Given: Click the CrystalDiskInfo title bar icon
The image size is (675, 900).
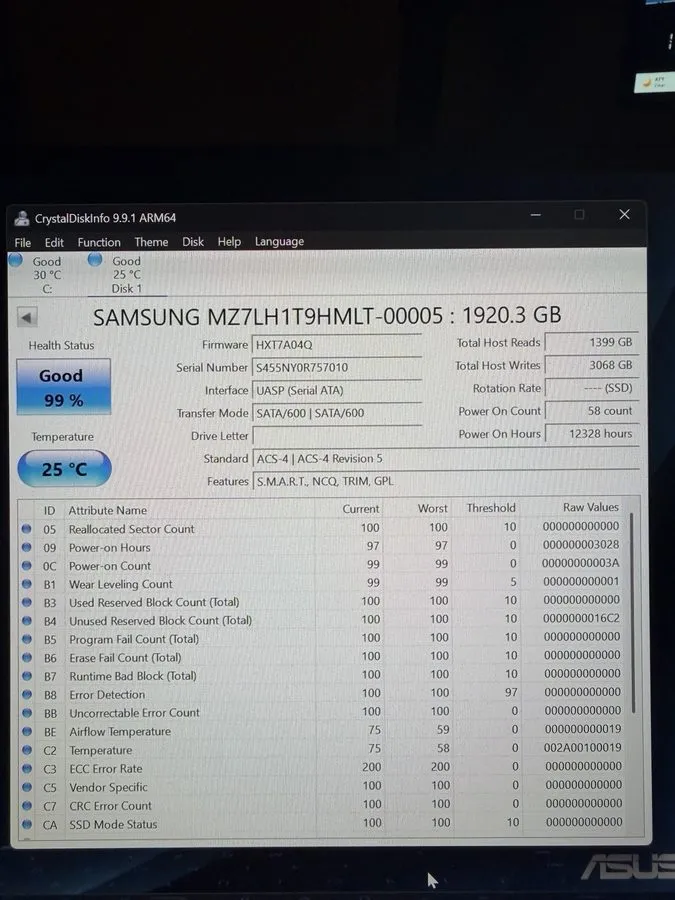Looking at the screenshot, I should coord(22,218).
